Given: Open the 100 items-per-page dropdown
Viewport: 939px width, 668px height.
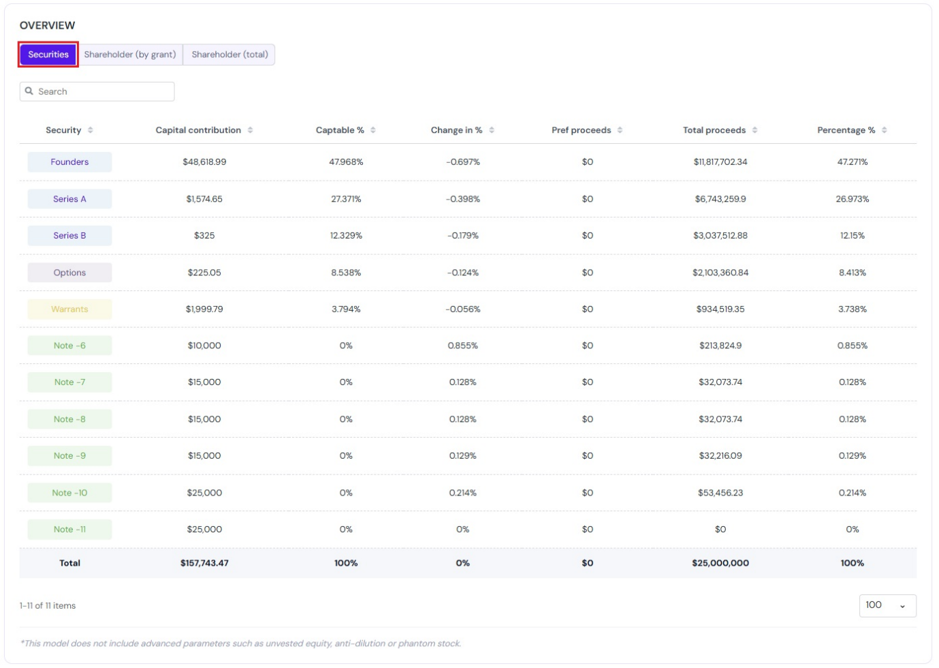Looking at the screenshot, I should coord(887,605).
